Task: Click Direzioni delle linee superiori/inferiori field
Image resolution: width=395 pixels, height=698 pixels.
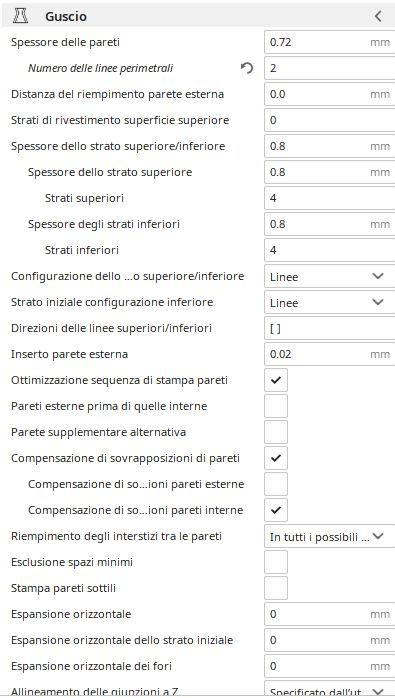Action: pos(330,329)
